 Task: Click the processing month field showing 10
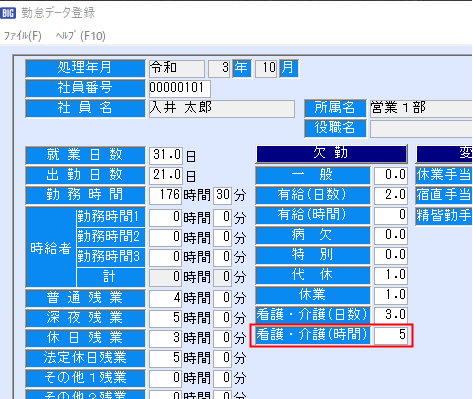pos(266,69)
